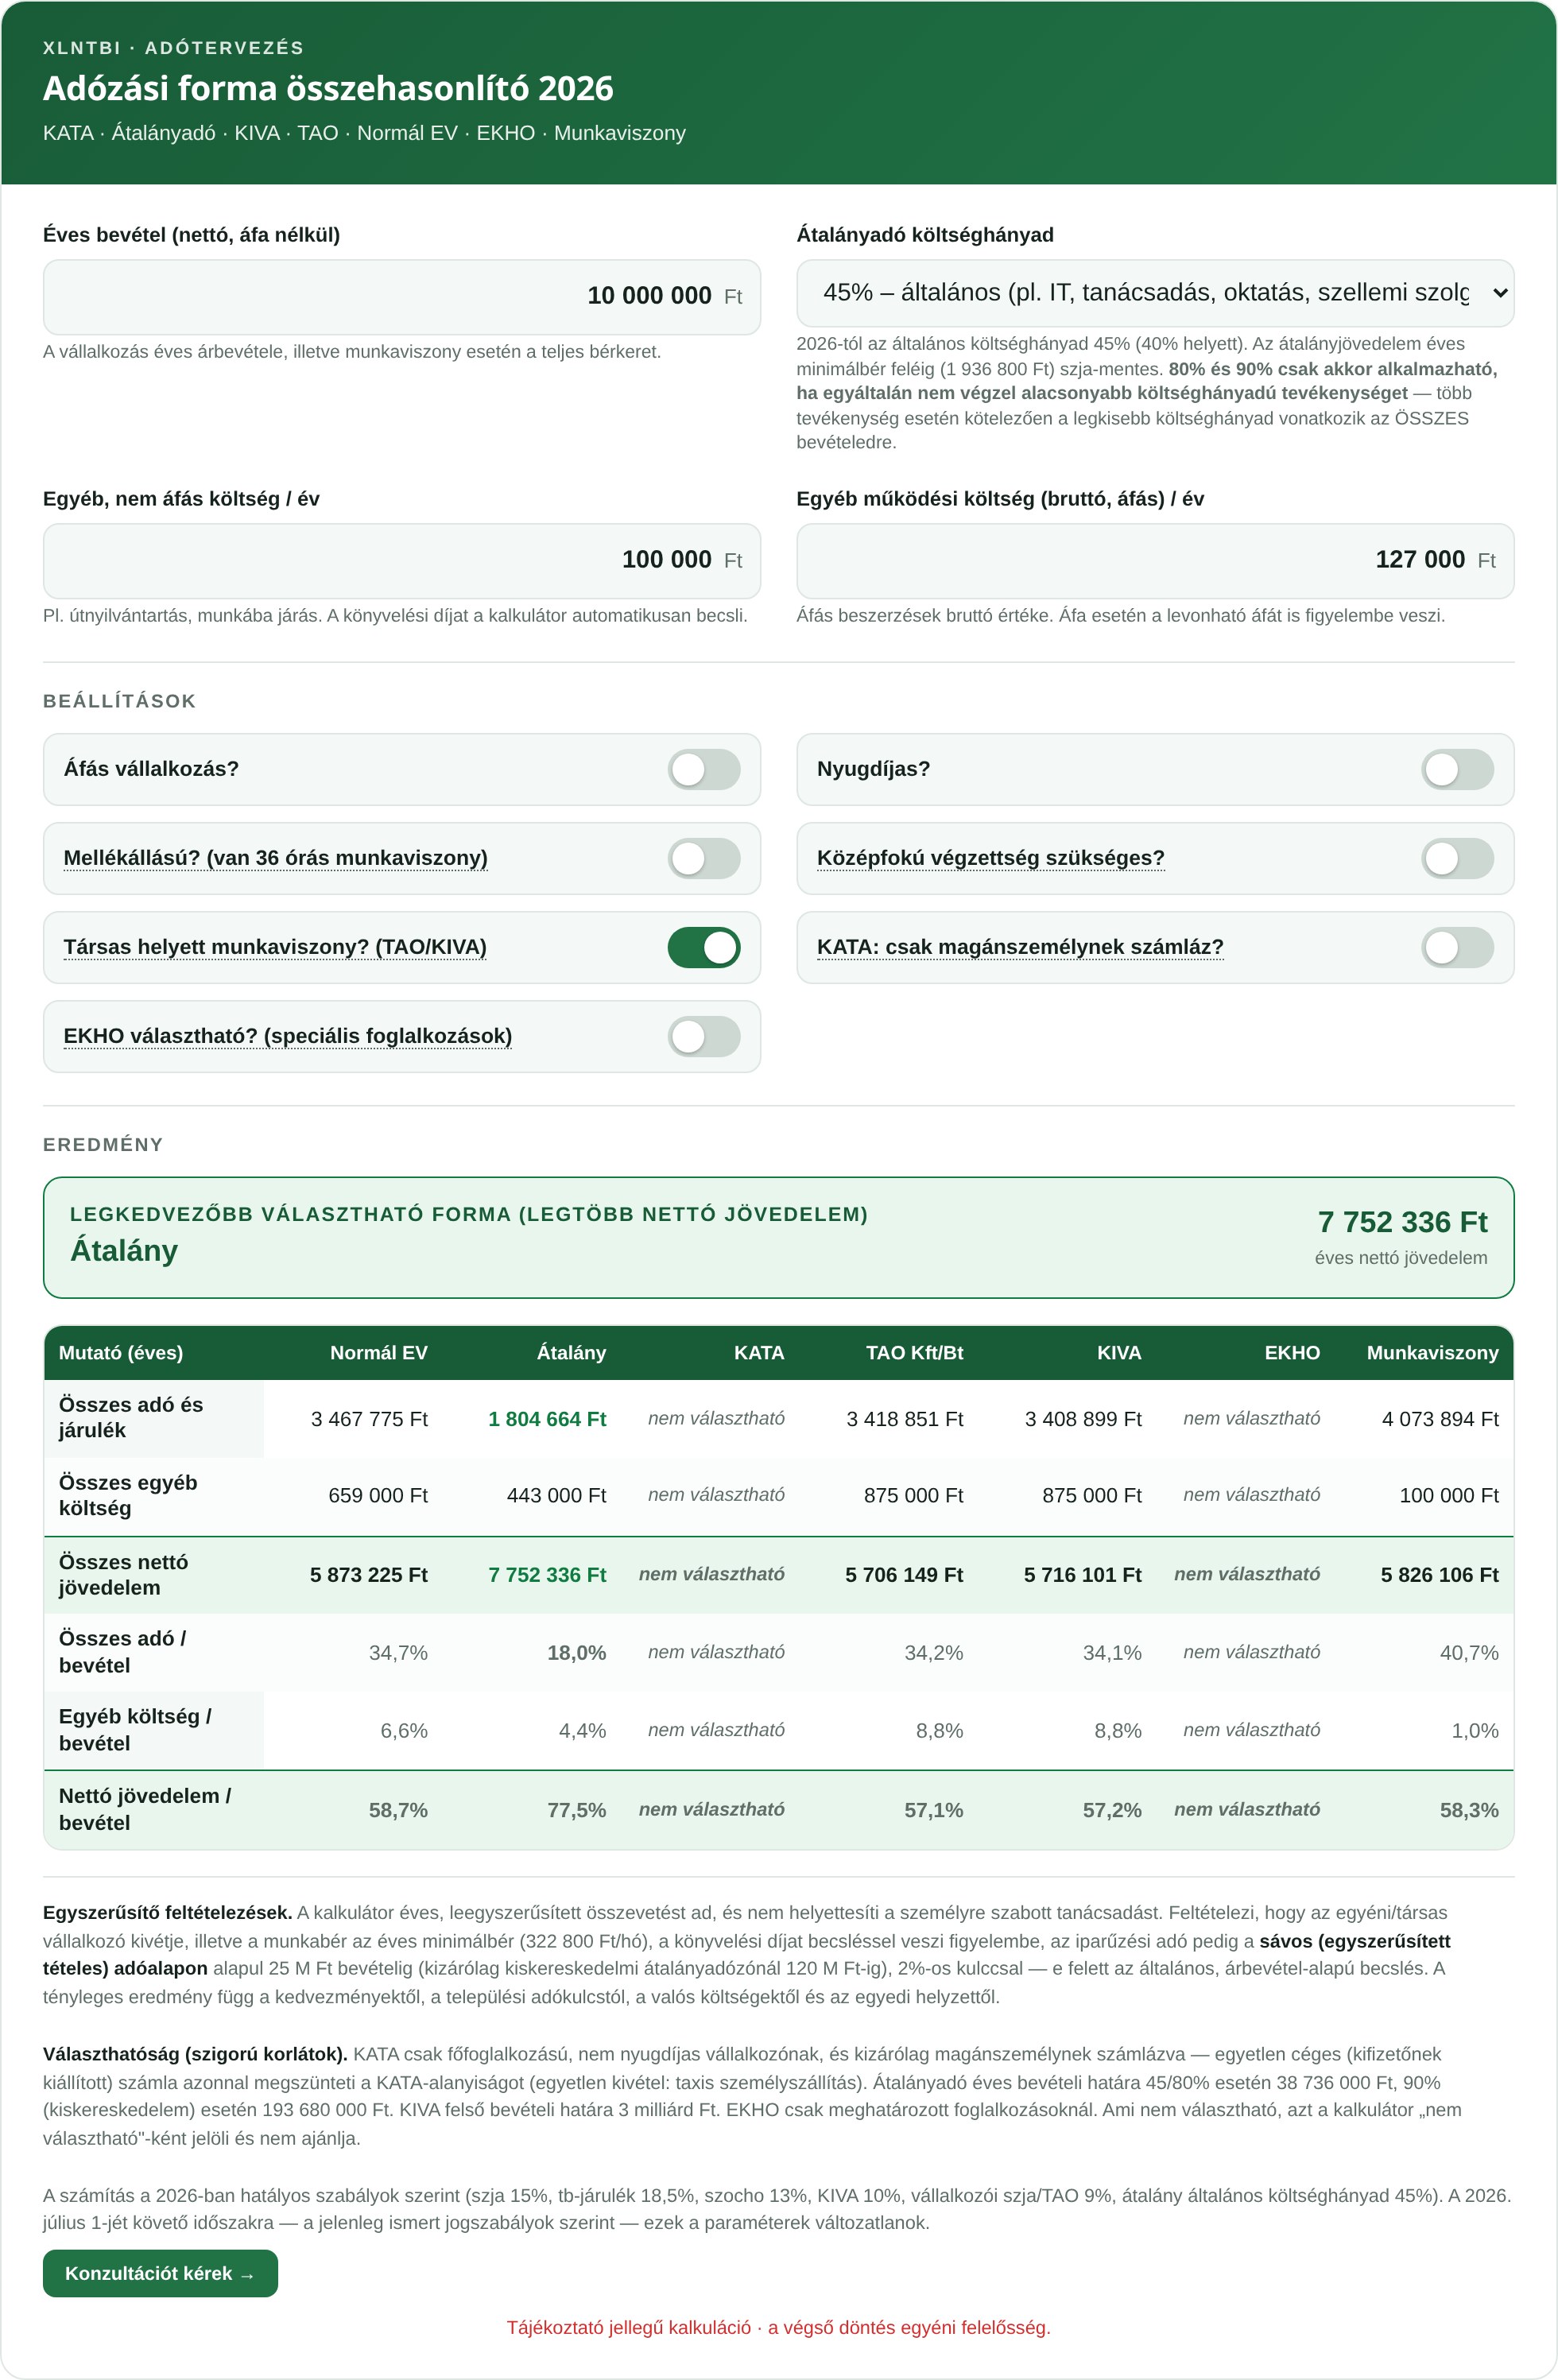The width and height of the screenshot is (1558, 2380).
Task: Click the Társas helyett munkaviszony label text
Action: pos(275,947)
